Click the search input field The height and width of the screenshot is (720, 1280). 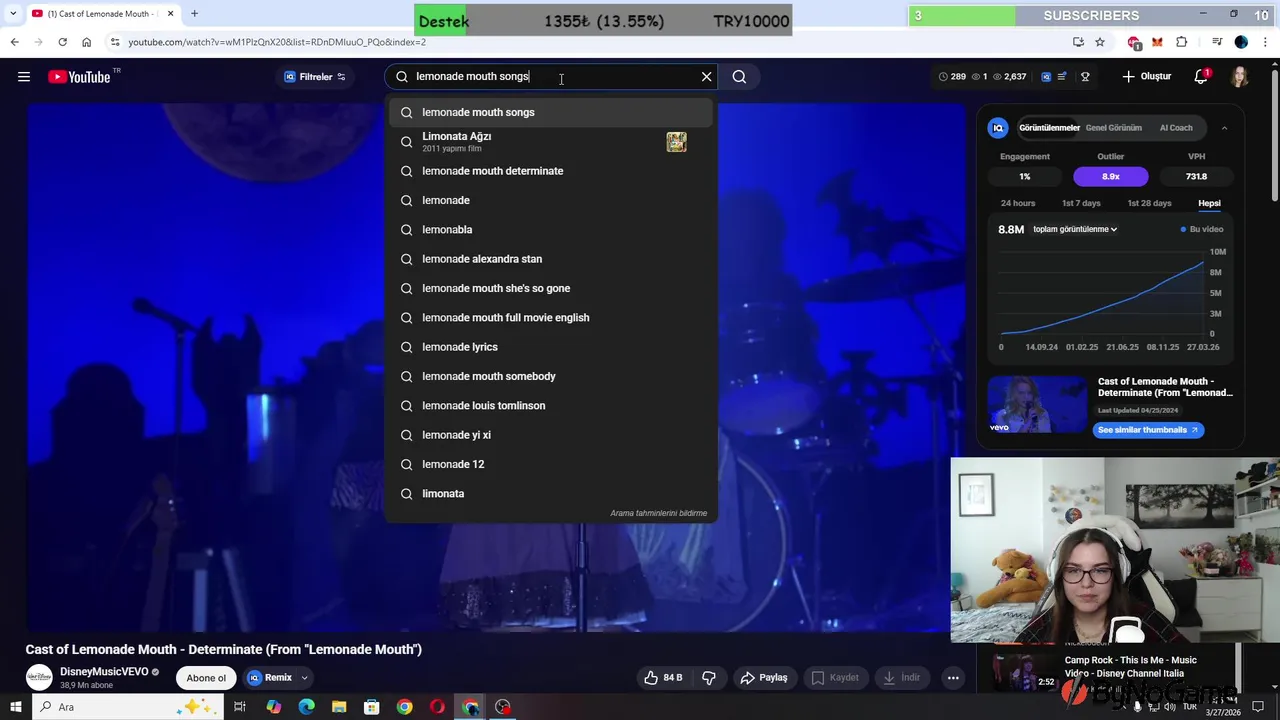[x=553, y=77]
